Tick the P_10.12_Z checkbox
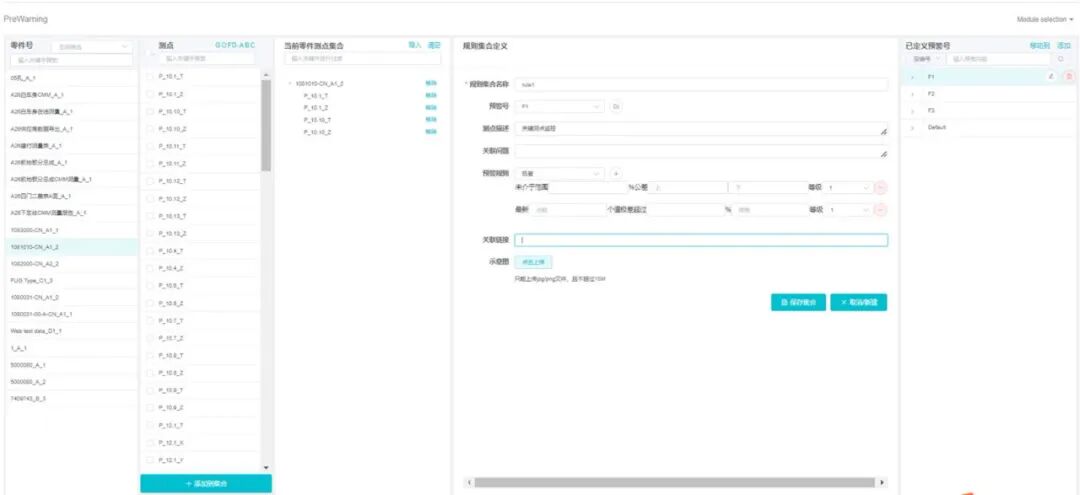The height and width of the screenshot is (495, 1080). [149, 198]
